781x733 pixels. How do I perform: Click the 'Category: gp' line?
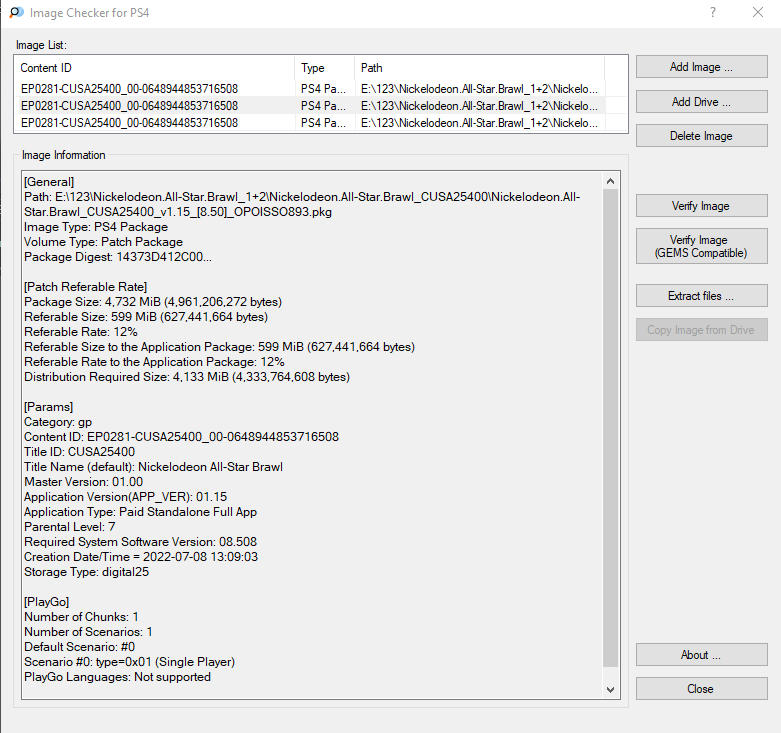coord(58,422)
